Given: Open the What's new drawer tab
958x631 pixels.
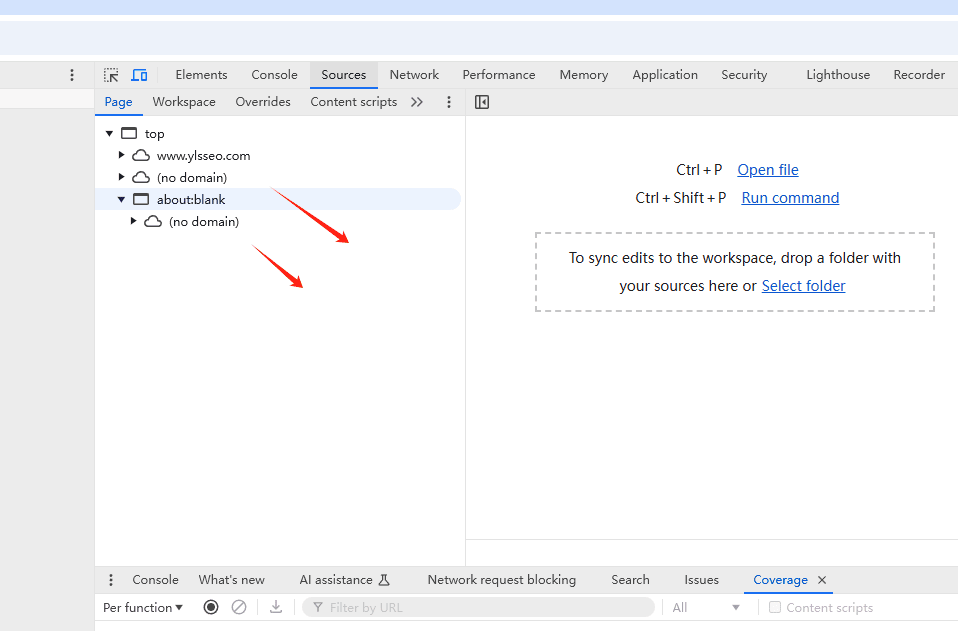Looking at the screenshot, I should click(x=232, y=580).
